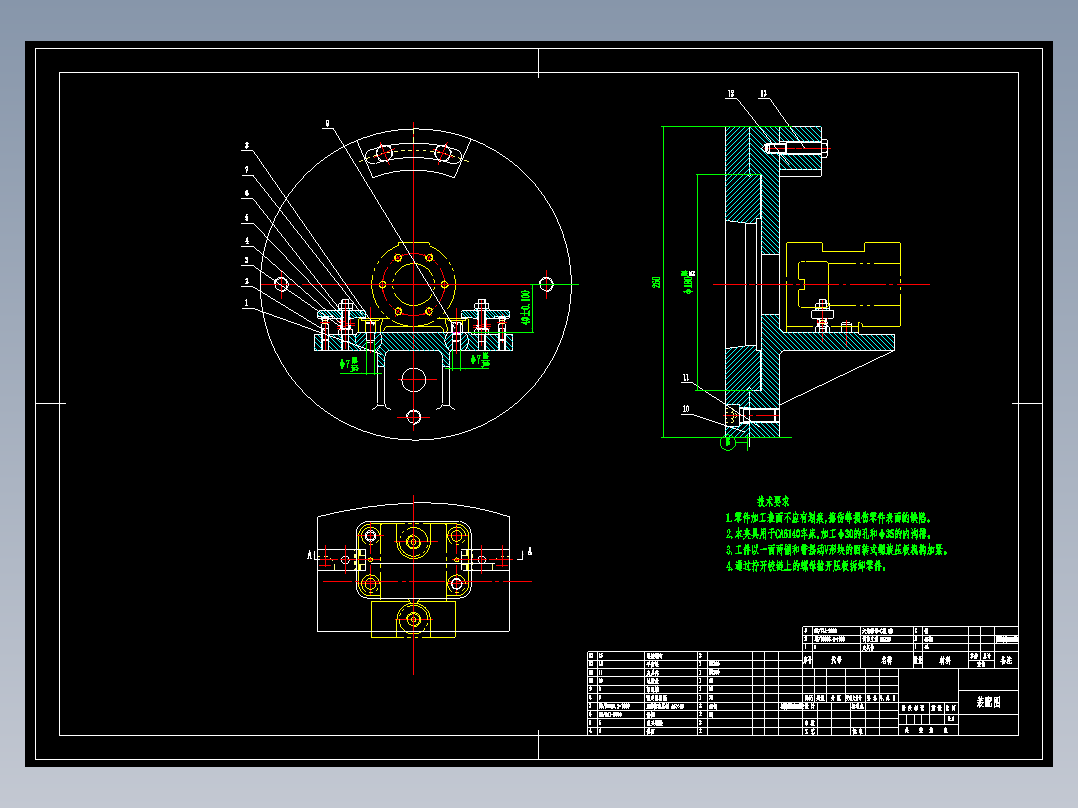Image resolution: width=1078 pixels, height=808 pixels.
Task: Click the 装配图 title block cell
Action: pyautogui.click(x=988, y=702)
